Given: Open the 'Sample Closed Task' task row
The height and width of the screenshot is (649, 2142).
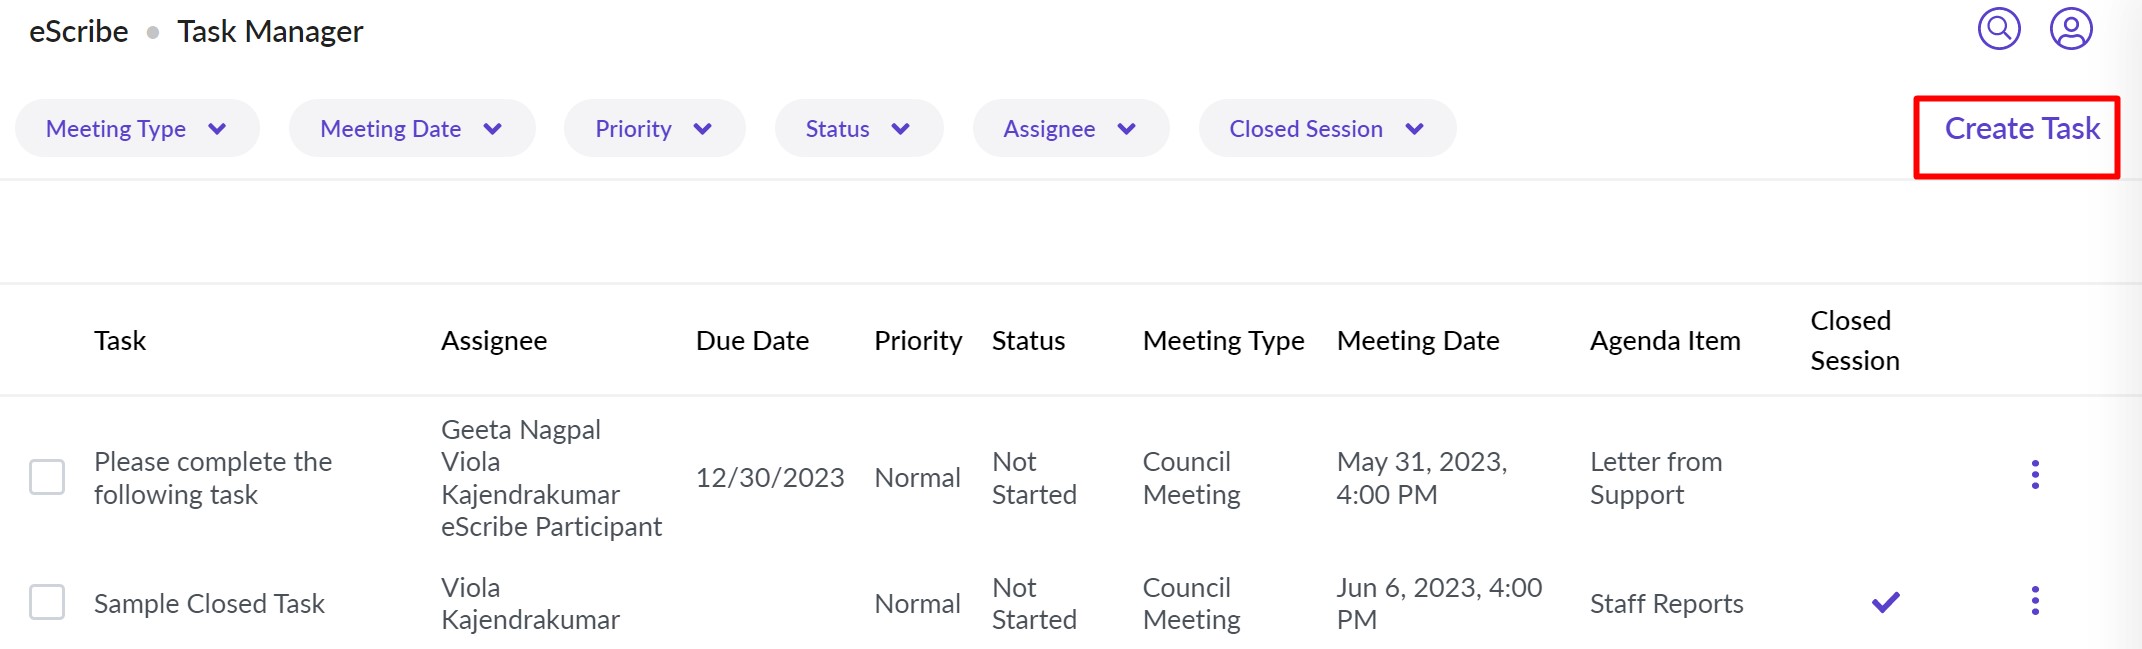Looking at the screenshot, I should click(209, 604).
